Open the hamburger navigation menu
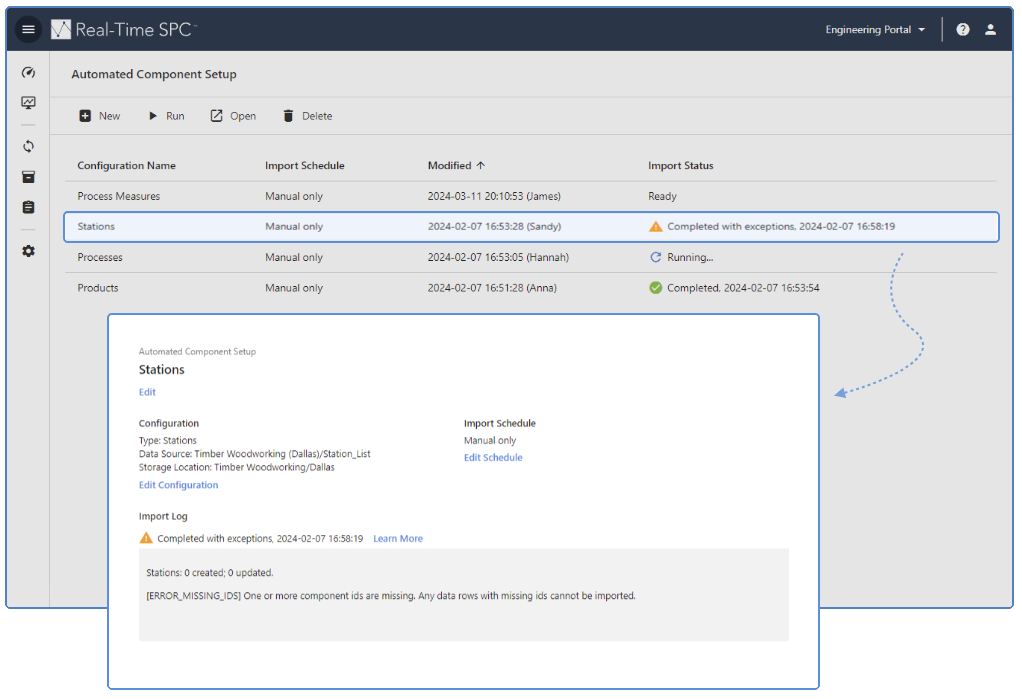Viewport: 1022px width, 699px height. (x=28, y=29)
